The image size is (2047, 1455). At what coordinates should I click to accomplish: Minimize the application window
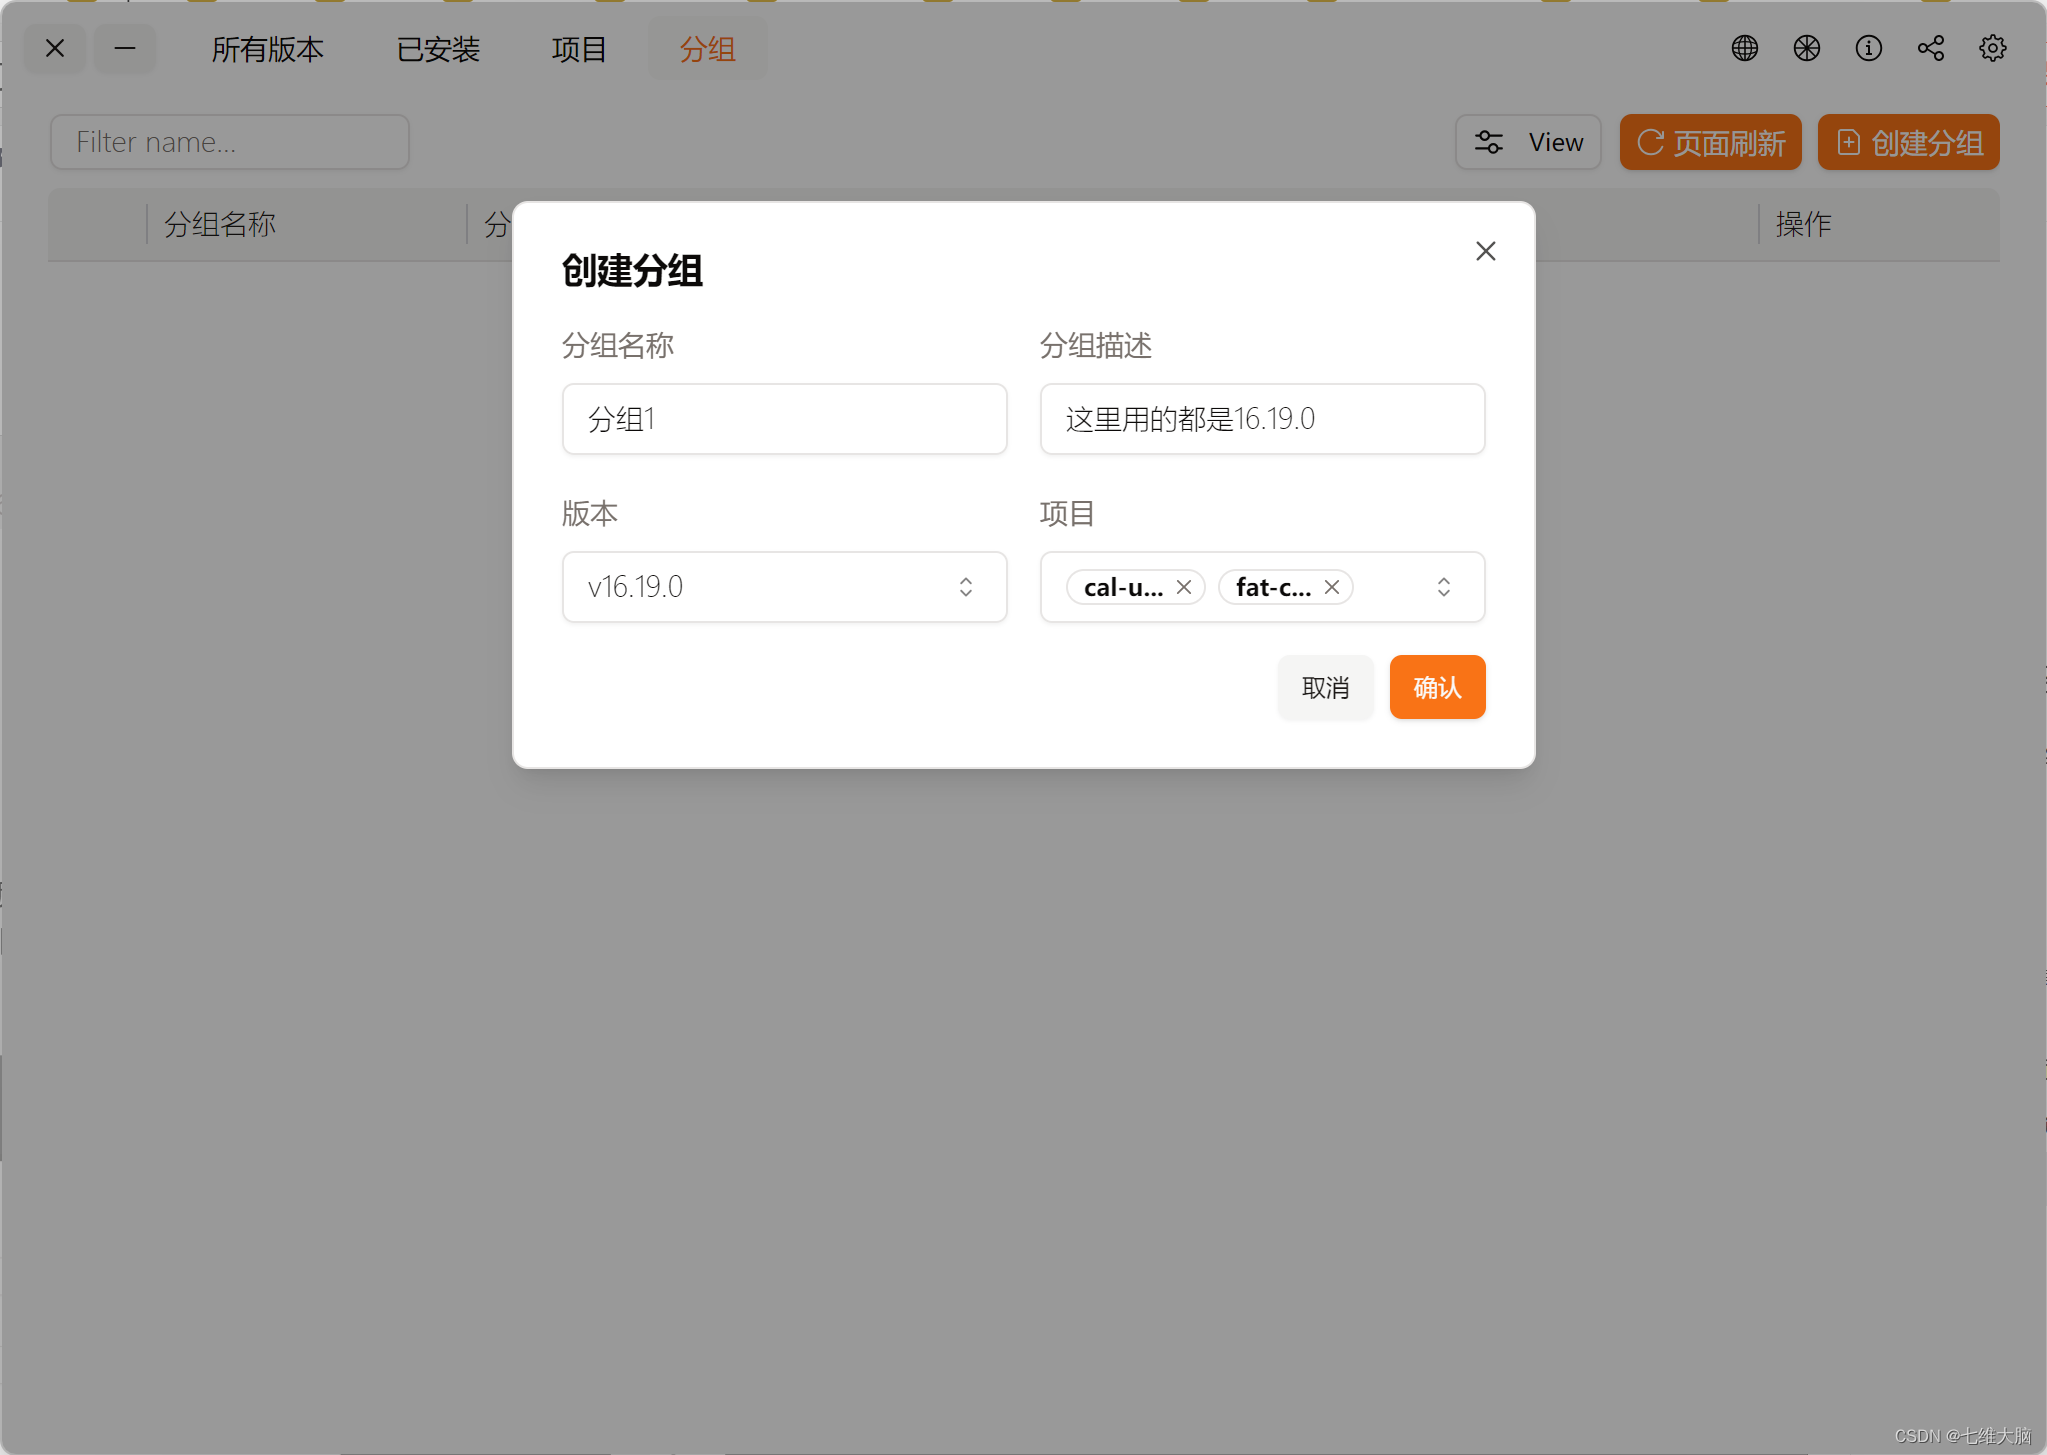pyautogui.click(x=125, y=48)
